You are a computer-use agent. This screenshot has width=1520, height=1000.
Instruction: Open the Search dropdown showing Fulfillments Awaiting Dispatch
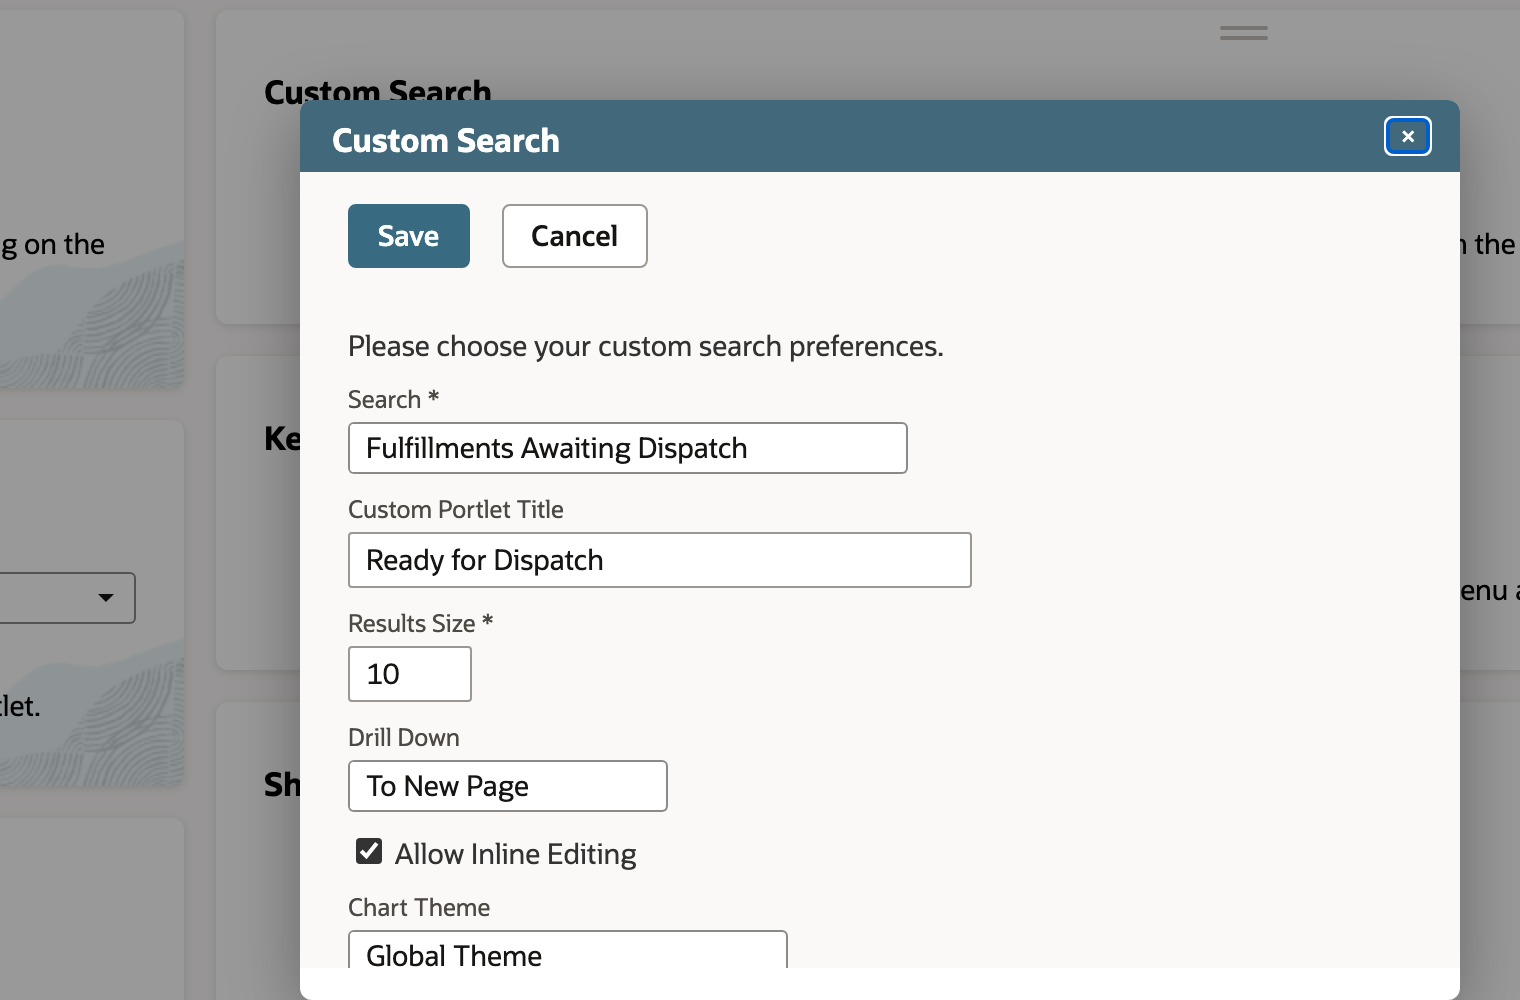628,448
